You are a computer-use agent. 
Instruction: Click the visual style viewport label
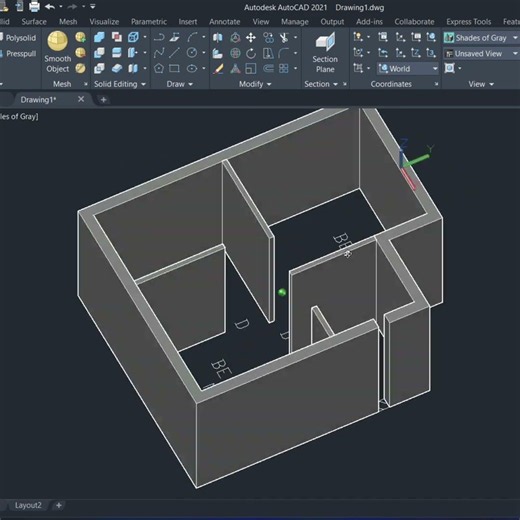click(19, 116)
